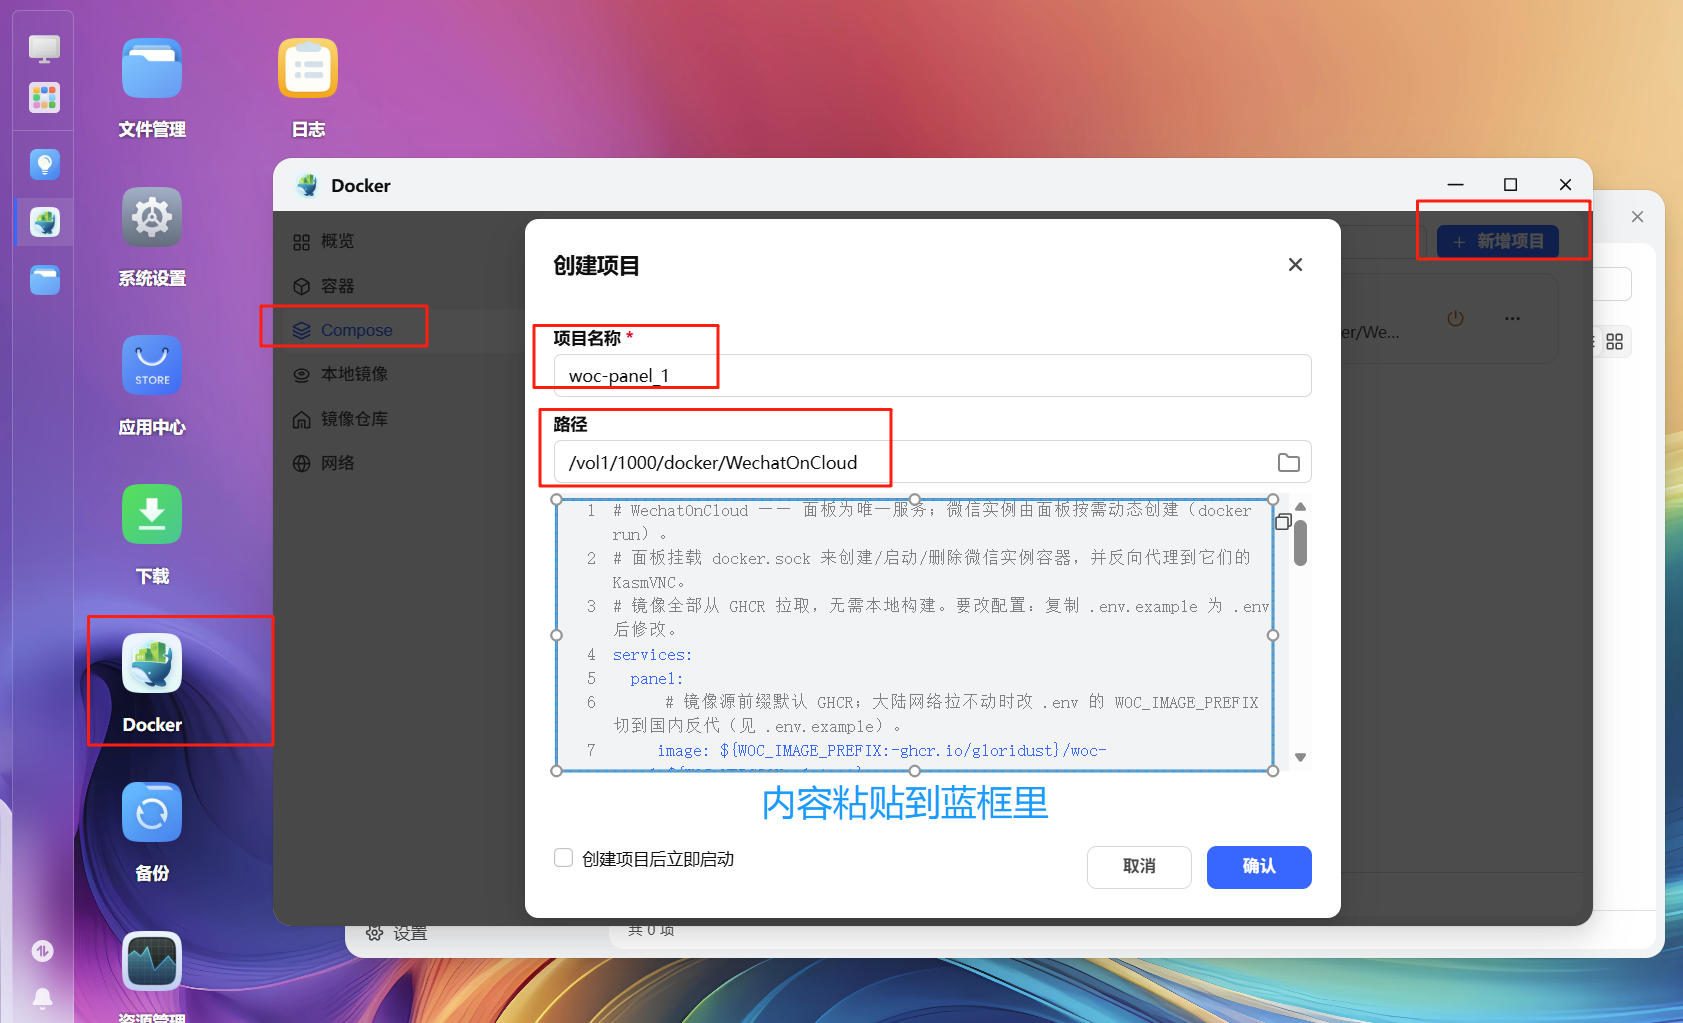This screenshot has width=1683, height=1023.
Task: Click the 取消 button
Action: [x=1139, y=867]
